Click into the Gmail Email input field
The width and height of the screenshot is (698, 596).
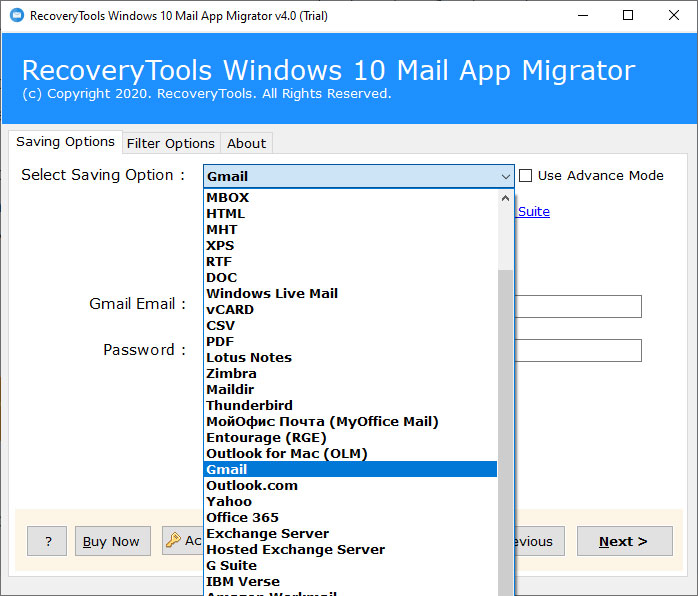pos(578,306)
